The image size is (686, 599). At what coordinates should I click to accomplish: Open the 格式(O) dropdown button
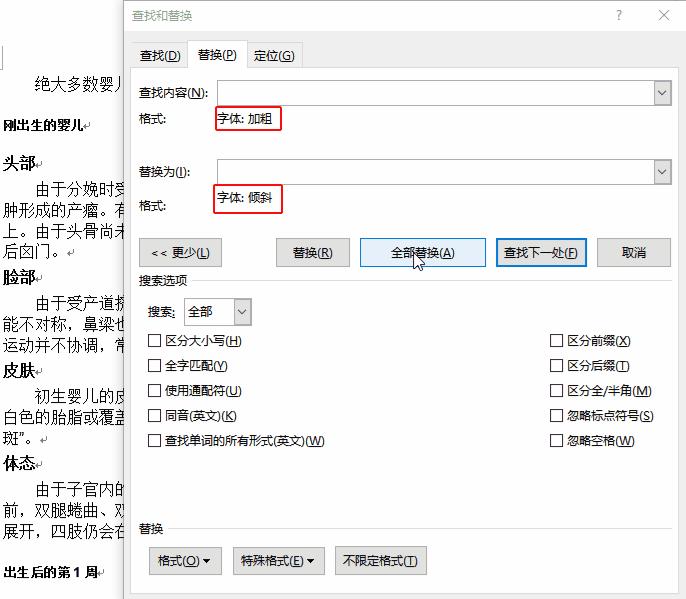pos(185,560)
